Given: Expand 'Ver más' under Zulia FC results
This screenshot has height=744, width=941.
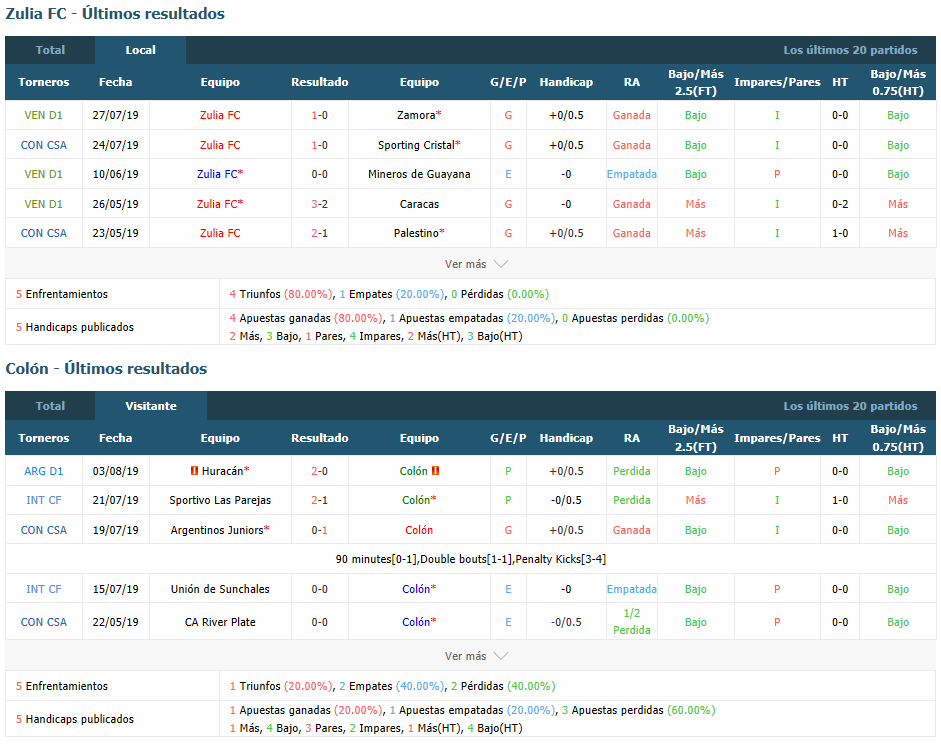Looking at the screenshot, I should click(476, 264).
